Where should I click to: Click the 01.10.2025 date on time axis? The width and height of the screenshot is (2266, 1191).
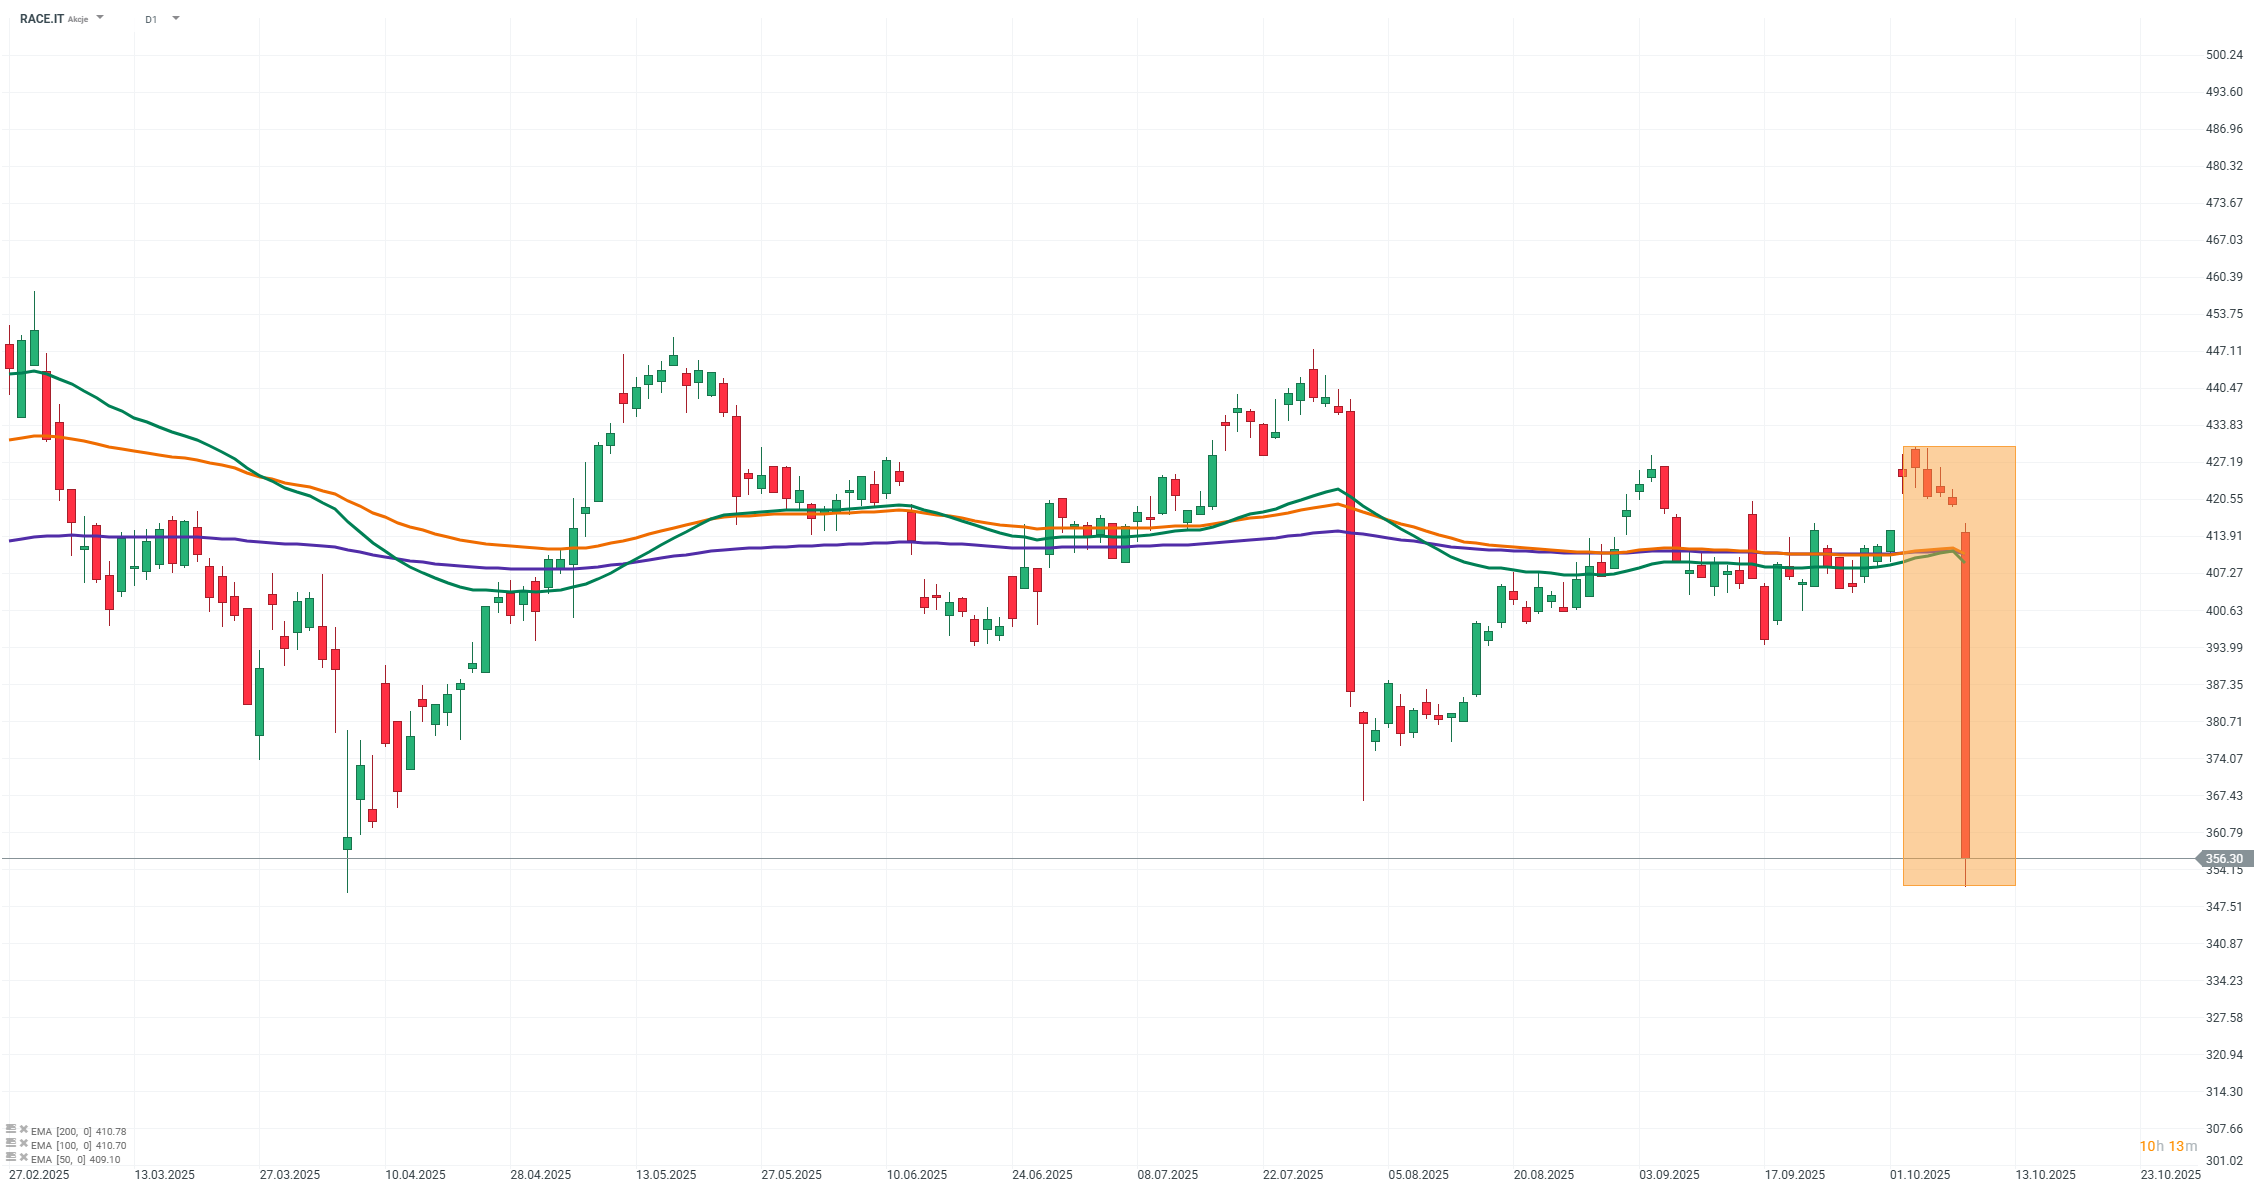point(1920,1175)
